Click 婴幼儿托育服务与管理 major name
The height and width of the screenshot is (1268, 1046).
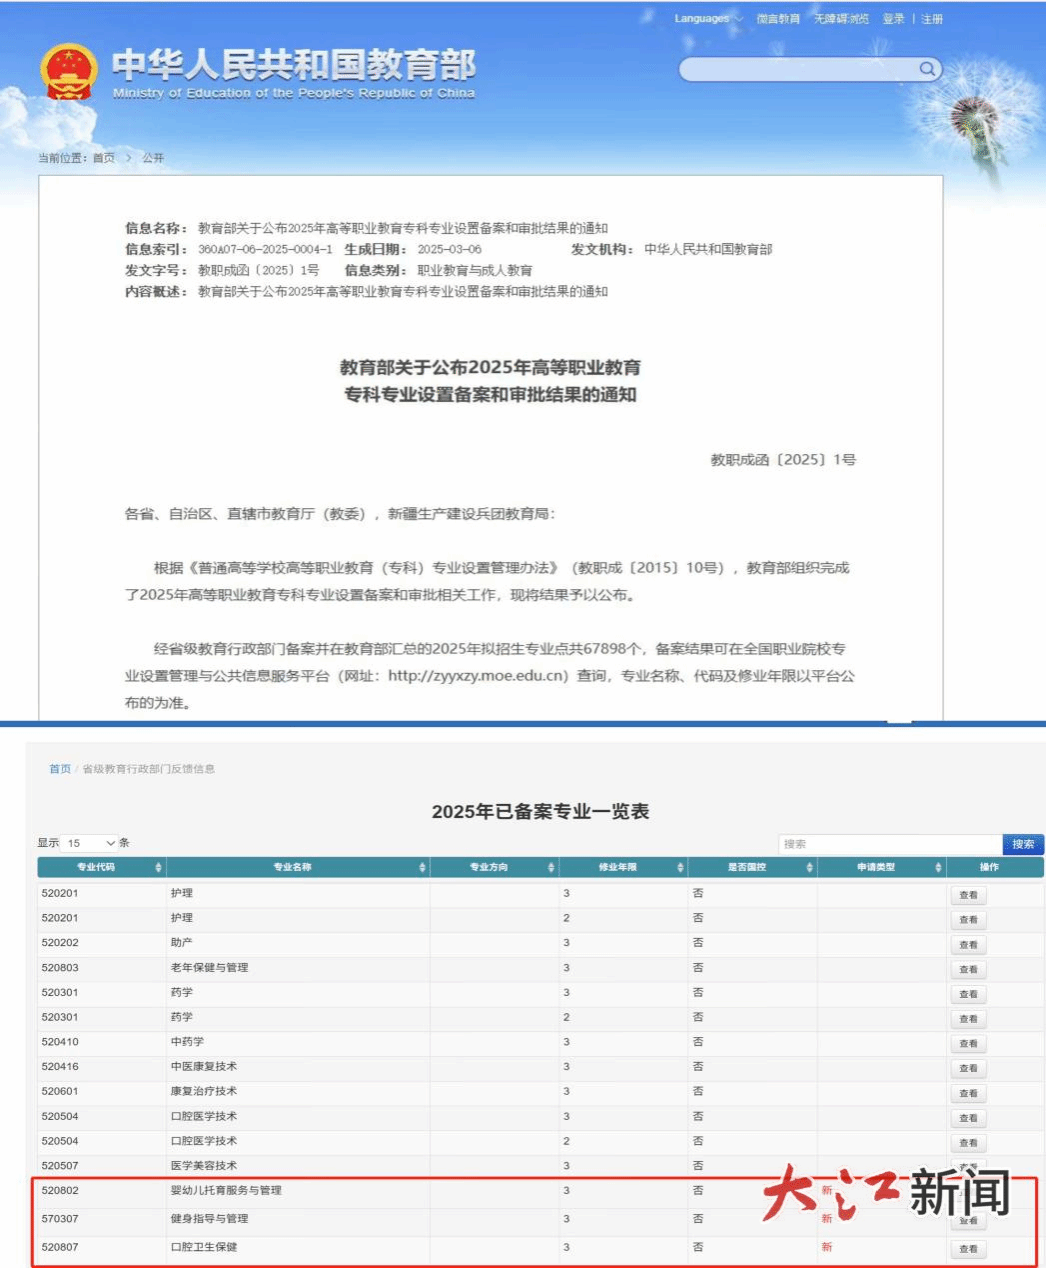[226, 1190]
